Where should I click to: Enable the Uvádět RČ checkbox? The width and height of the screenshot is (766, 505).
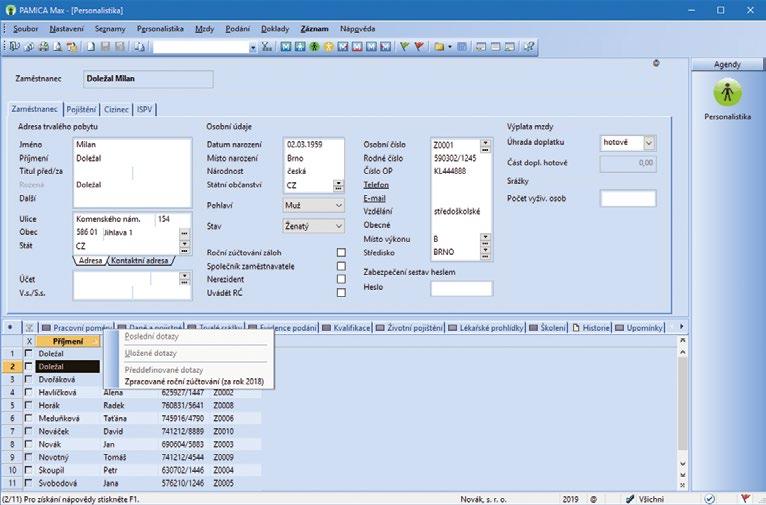pos(341,293)
